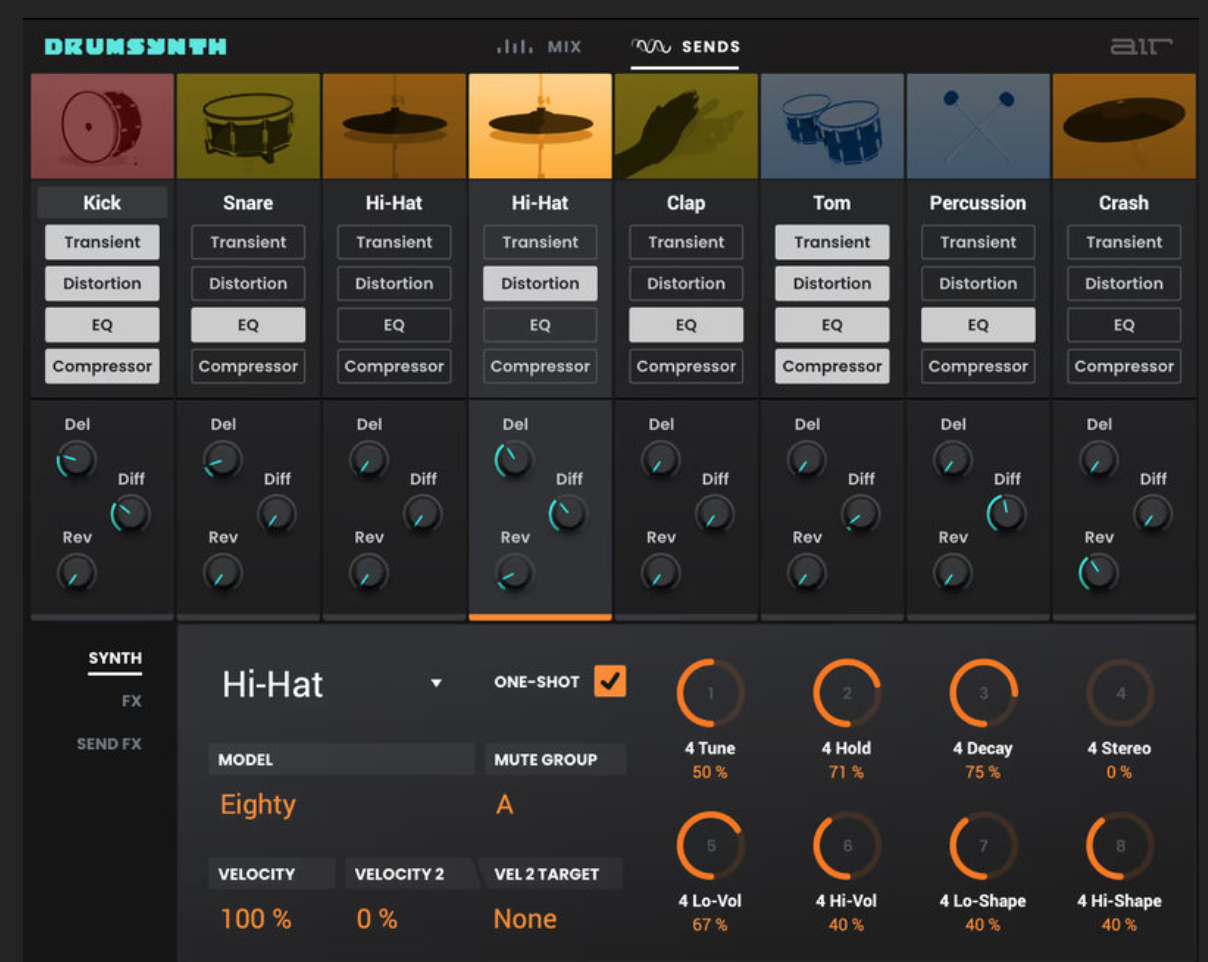Click the AIR logo icon
The width and height of the screenshot is (1208, 962).
click(x=1141, y=46)
